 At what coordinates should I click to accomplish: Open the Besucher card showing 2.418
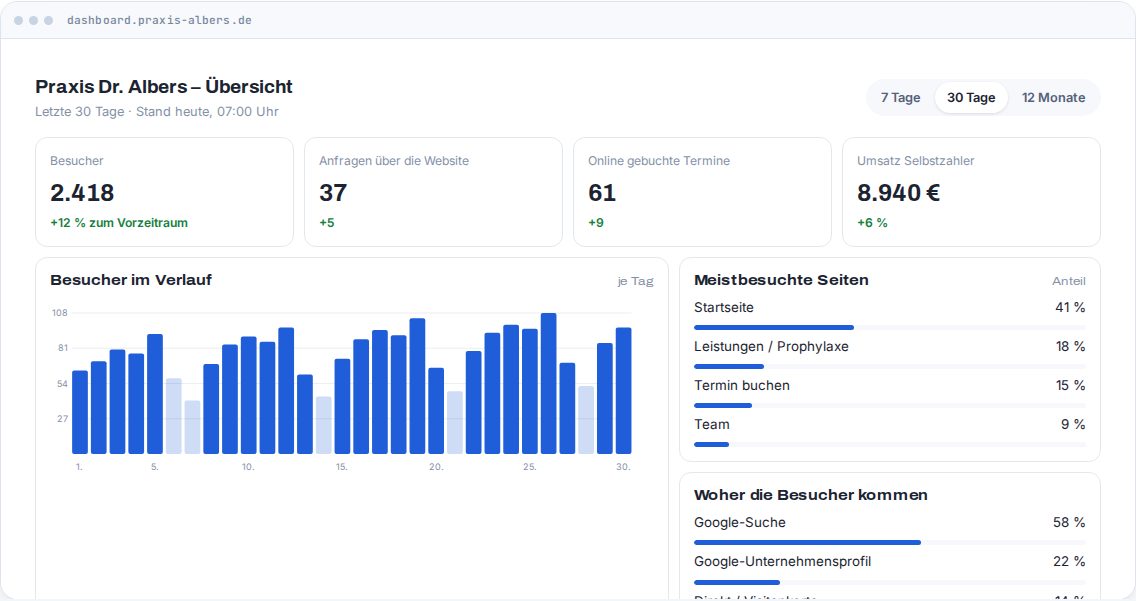(x=164, y=192)
